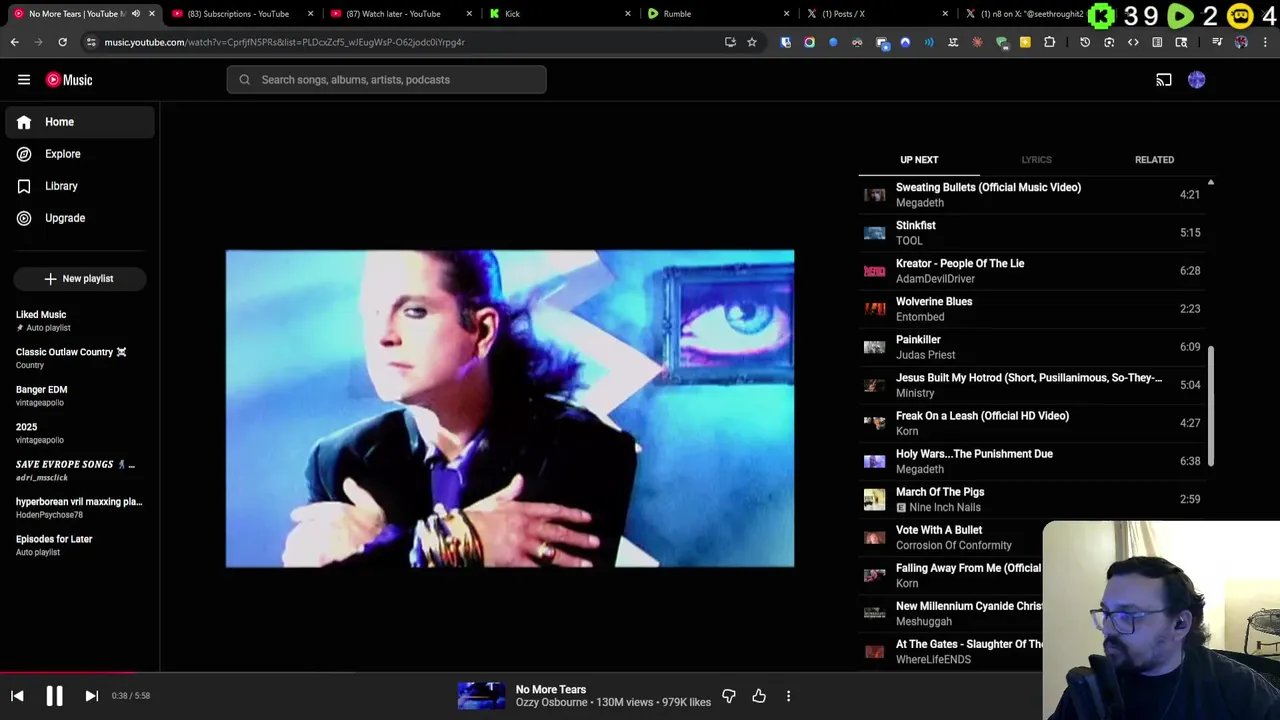This screenshot has width=1280, height=720.
Task: Dislike No More Tears
Action: click(729, 696)
